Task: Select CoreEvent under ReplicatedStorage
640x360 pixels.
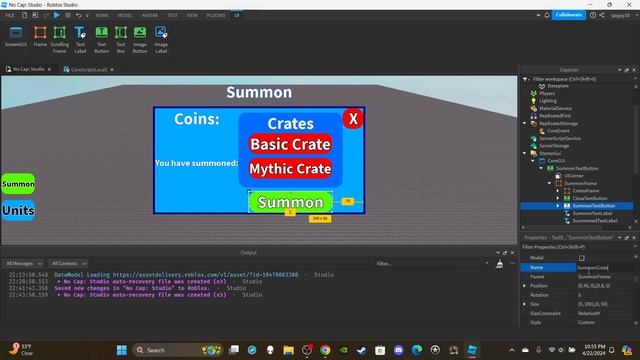Action: pos(558,131)
